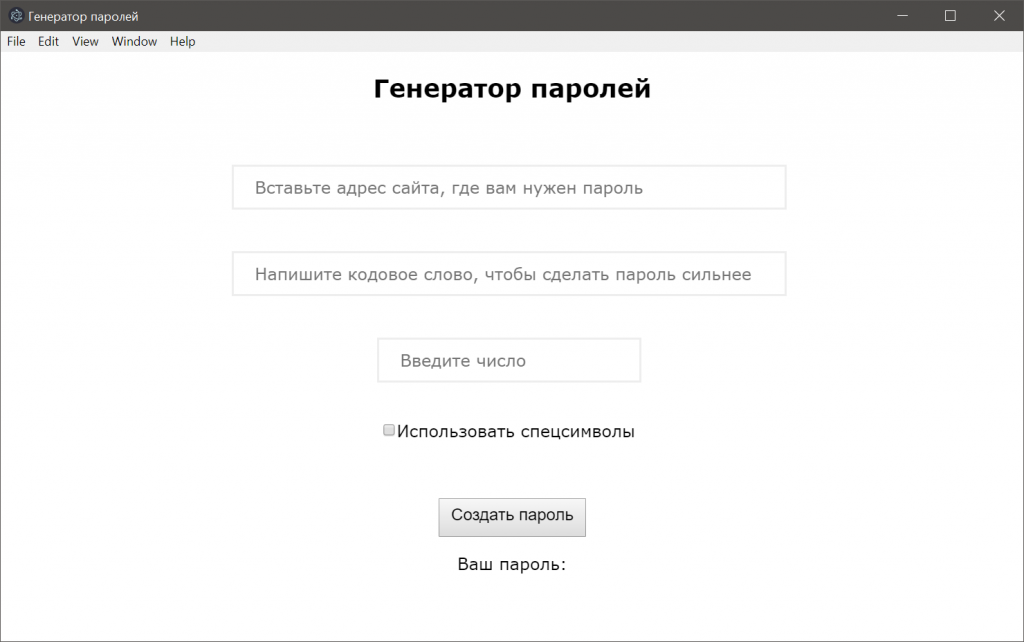This screenshot has height=642, width=1024.
Task: Open the Help menu
Action: click(182, 42)
